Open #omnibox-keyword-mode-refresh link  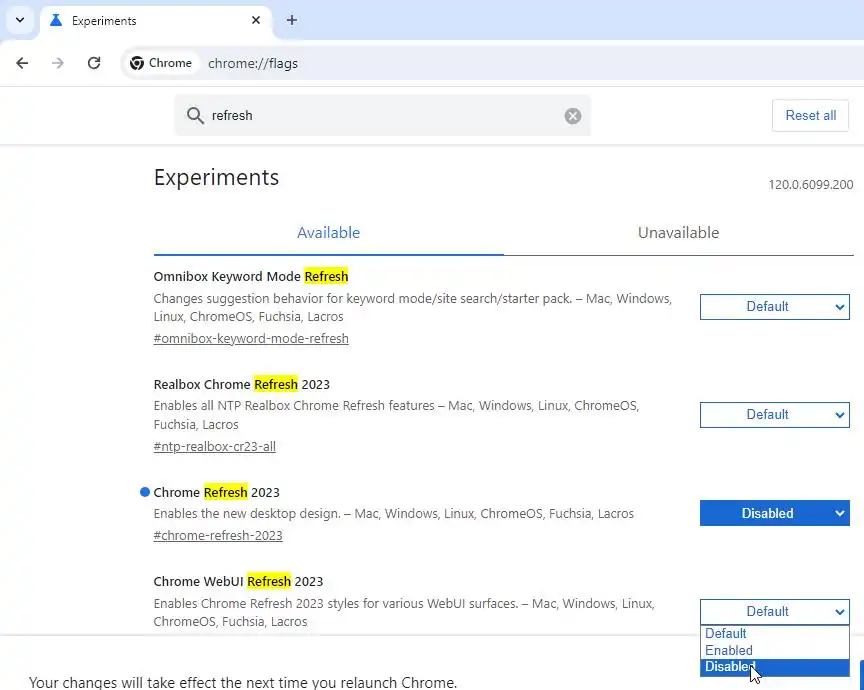pos(251,338)
